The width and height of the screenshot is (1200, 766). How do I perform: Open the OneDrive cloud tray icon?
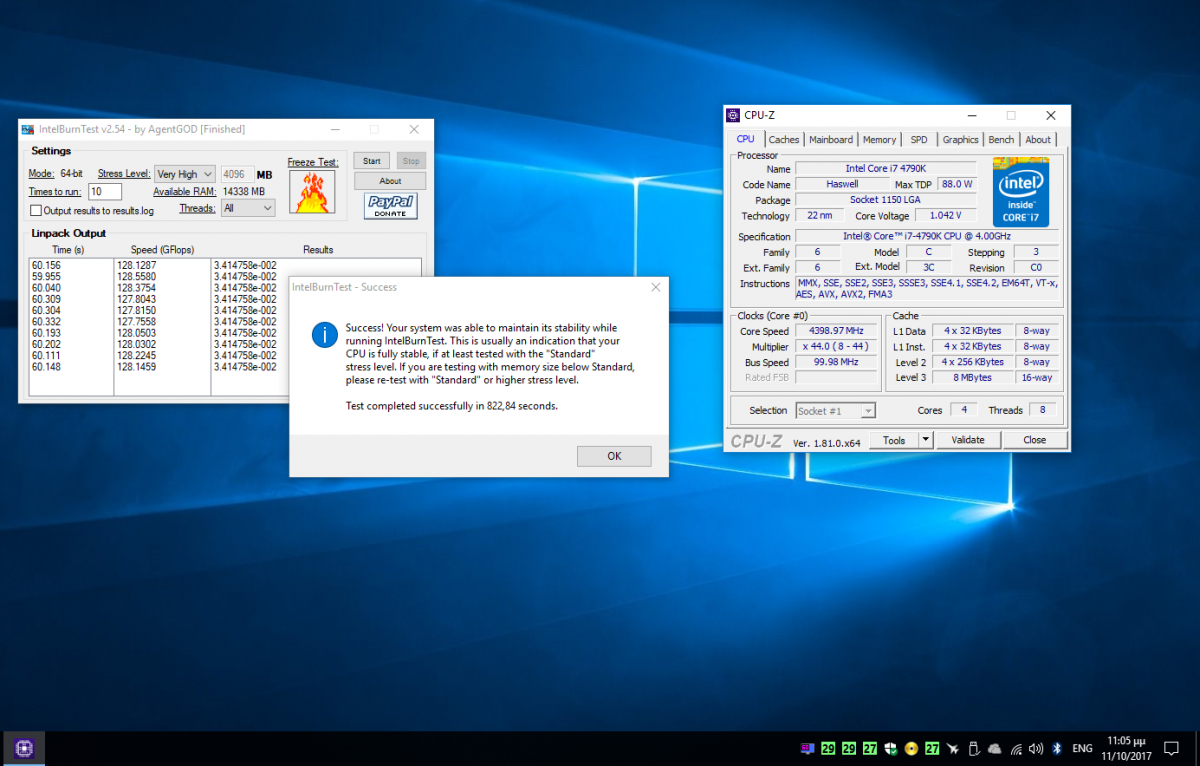(x=995, y=748)
